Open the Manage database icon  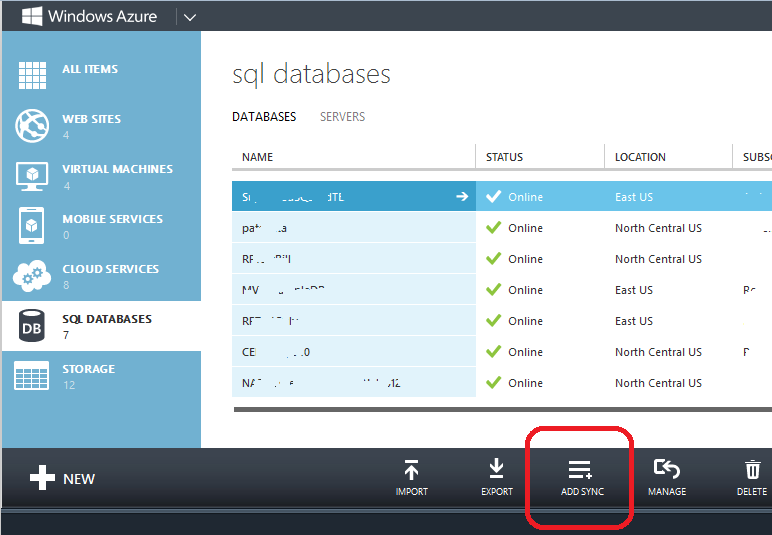(666, 470)
